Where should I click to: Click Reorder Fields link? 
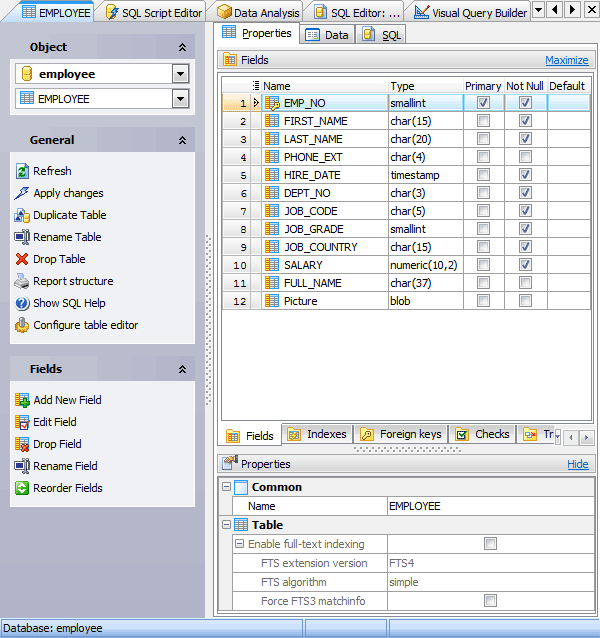point(68,488)
